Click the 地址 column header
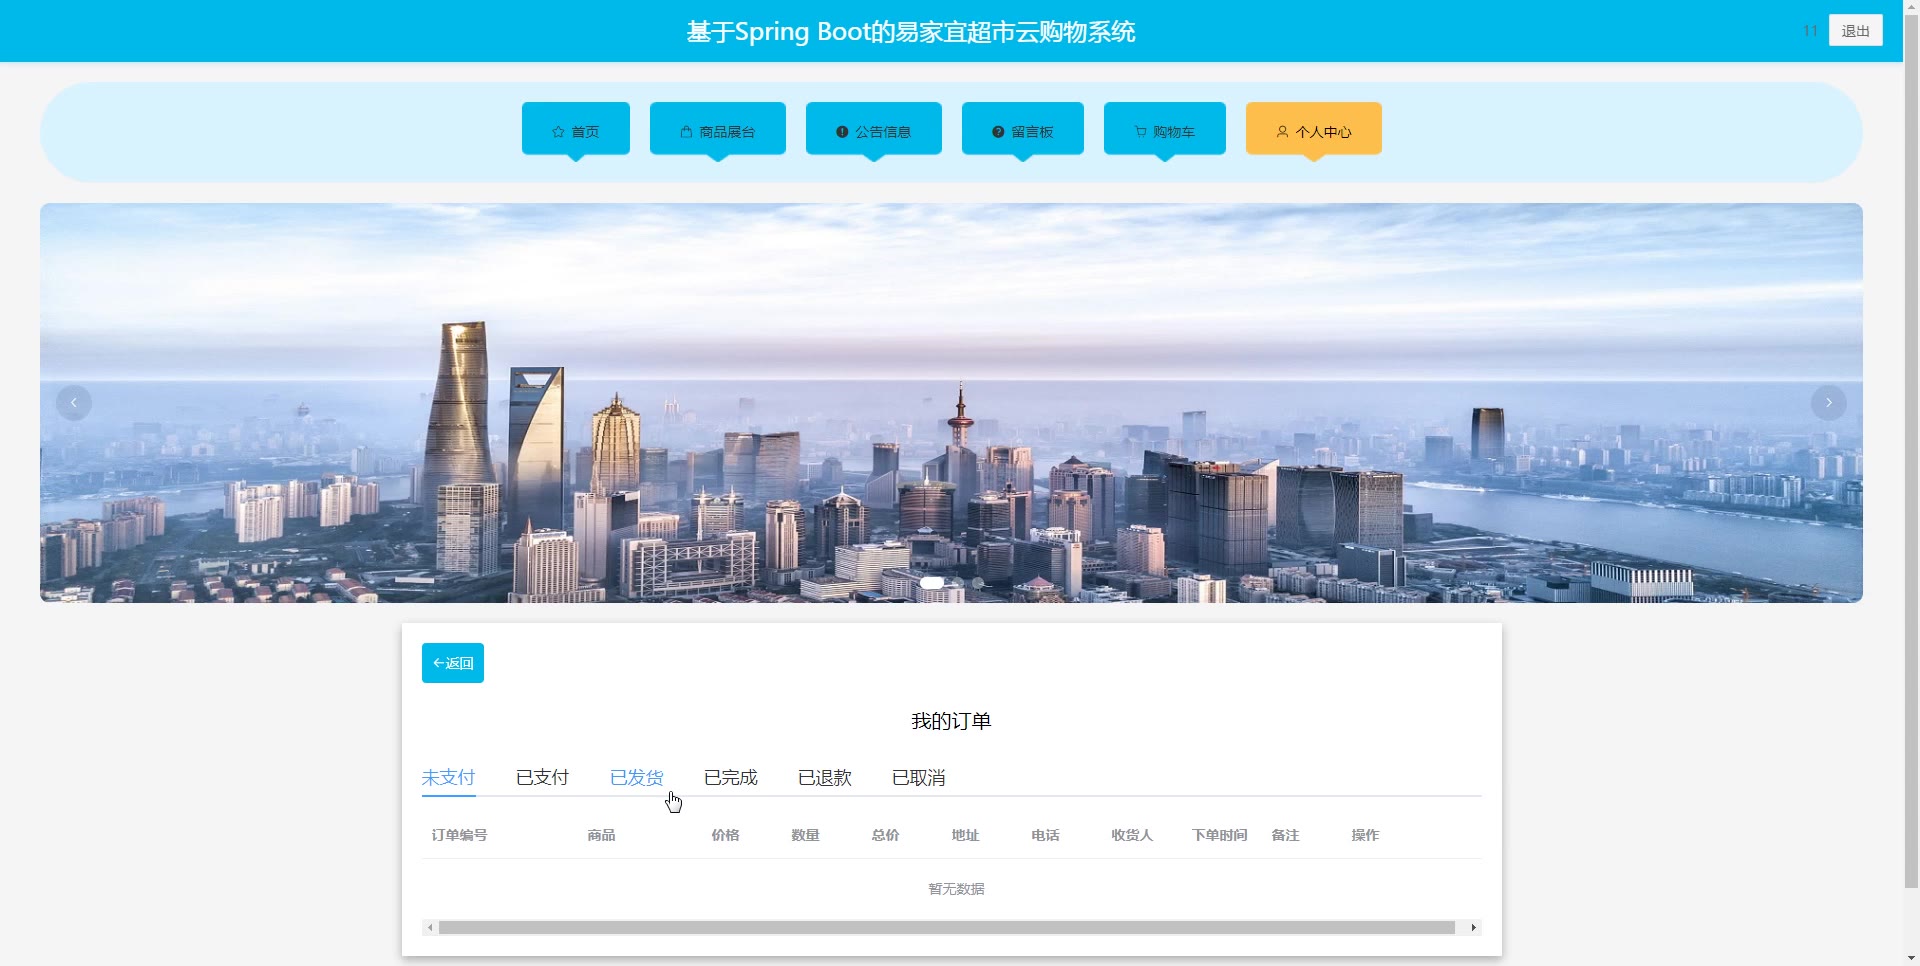1920x966 pixels. tap(965, 835)
